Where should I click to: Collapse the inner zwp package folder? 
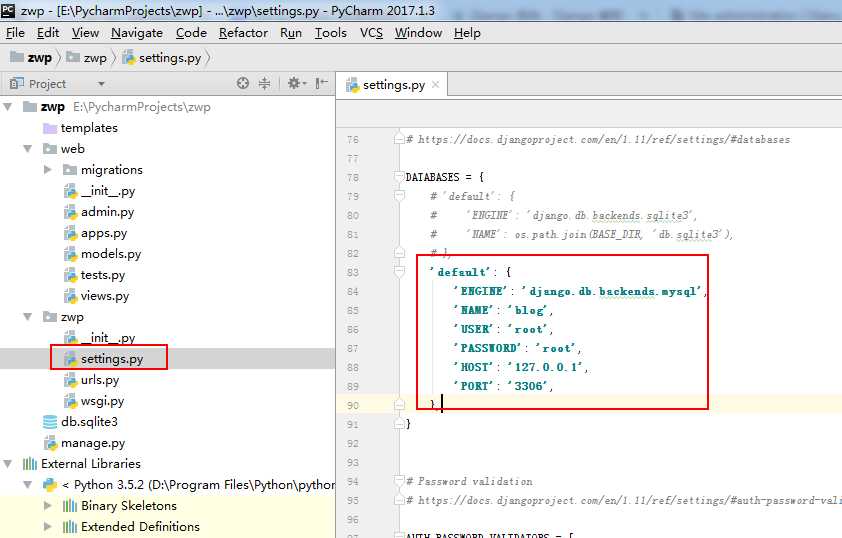27,317
